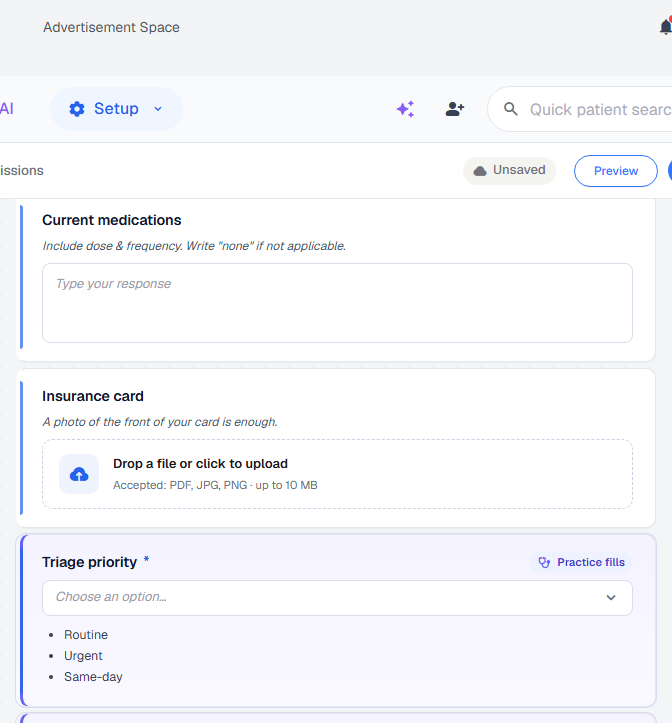The height and width of the screenshot is (723, 672).
Task: Open the notifications bell
Action: tap(665, 27)
